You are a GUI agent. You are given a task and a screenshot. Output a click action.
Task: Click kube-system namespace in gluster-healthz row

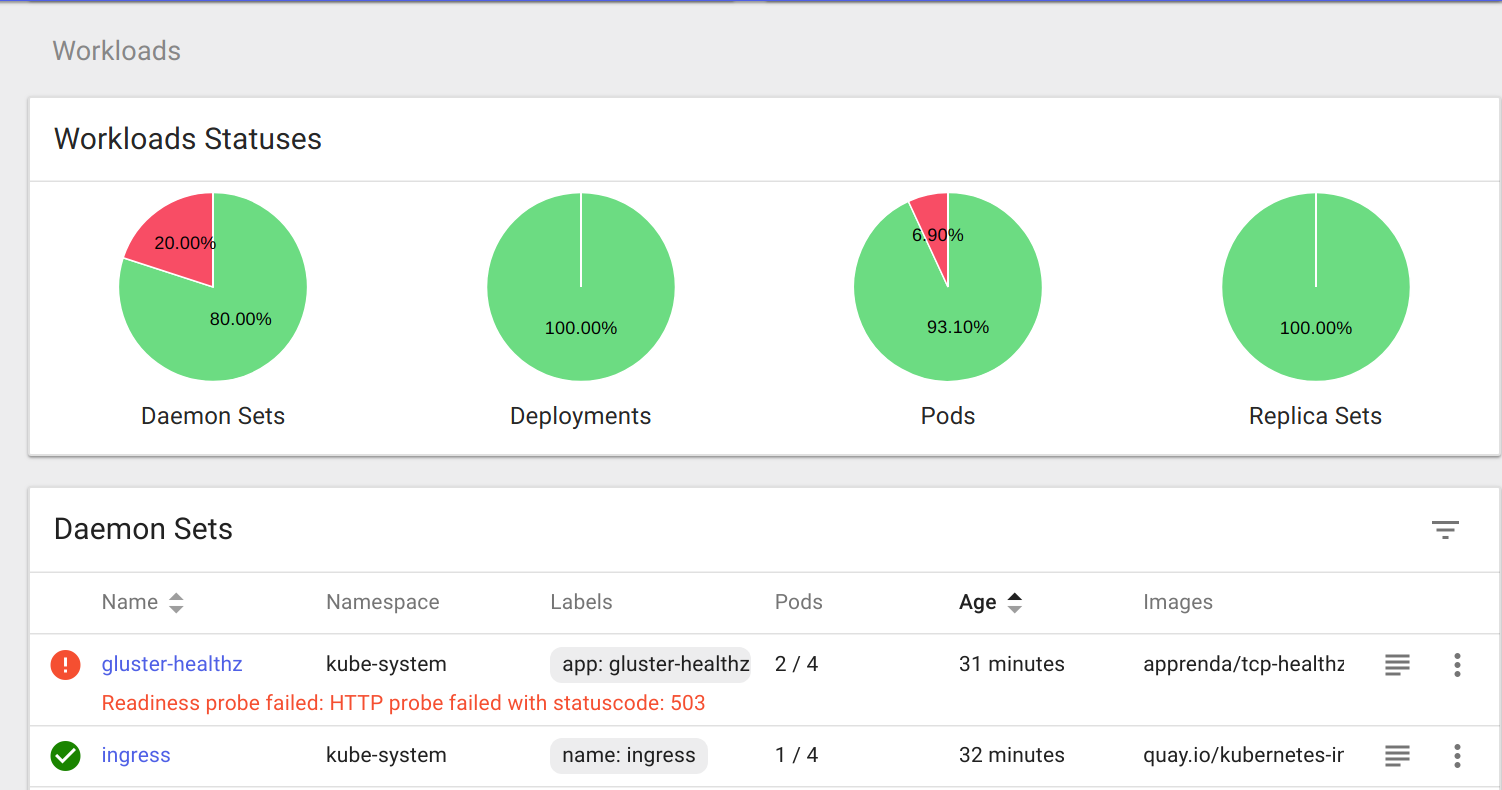point(386,664)
